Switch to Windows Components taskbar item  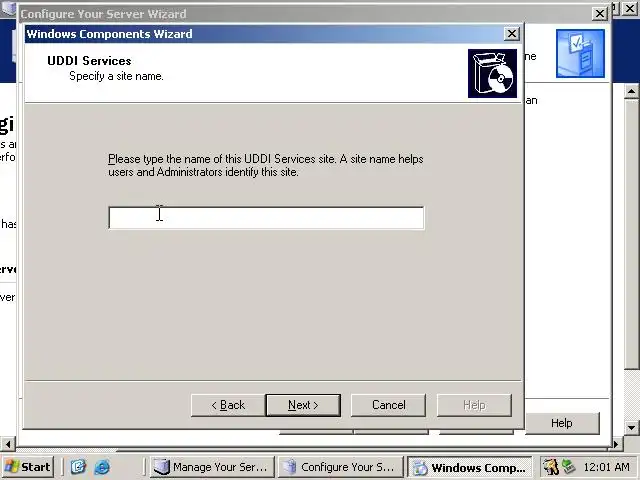[x=470, y=467]
